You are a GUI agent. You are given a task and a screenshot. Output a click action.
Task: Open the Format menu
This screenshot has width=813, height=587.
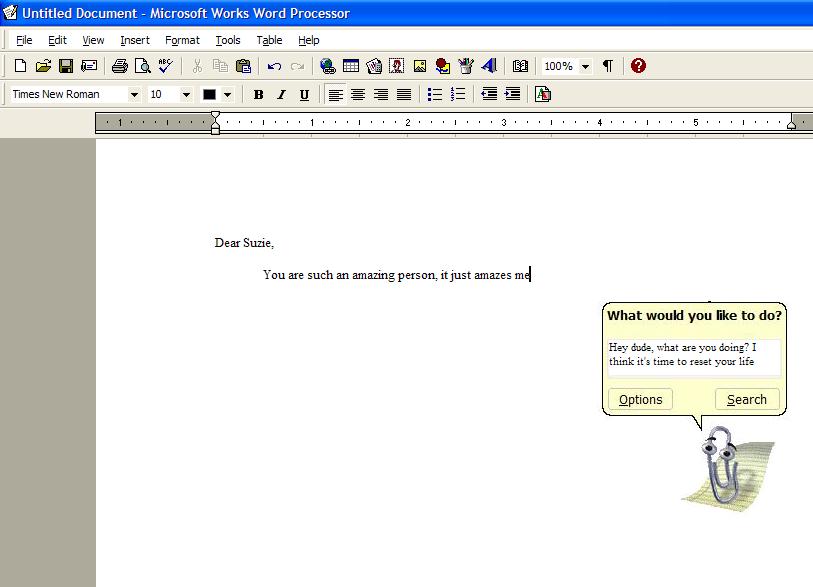(182, 40)
